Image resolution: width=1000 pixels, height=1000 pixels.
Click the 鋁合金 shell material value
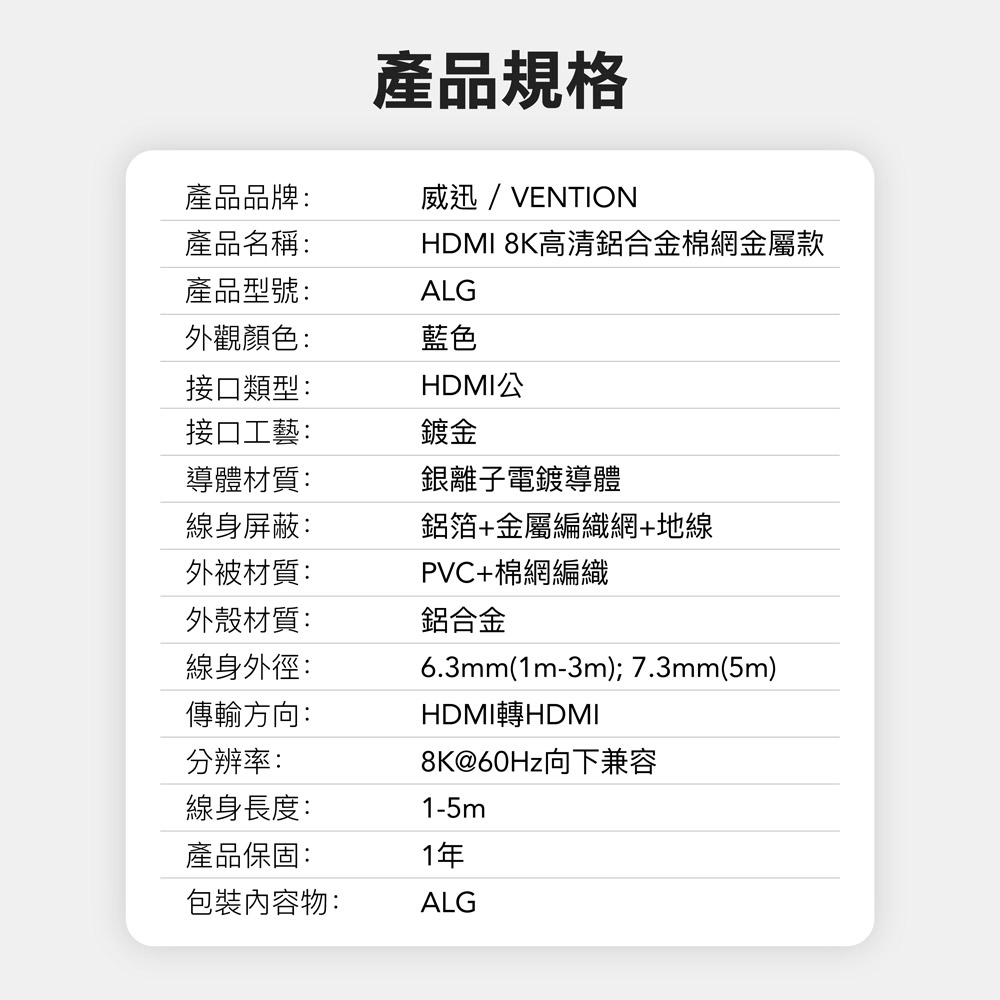click(463, 620)
